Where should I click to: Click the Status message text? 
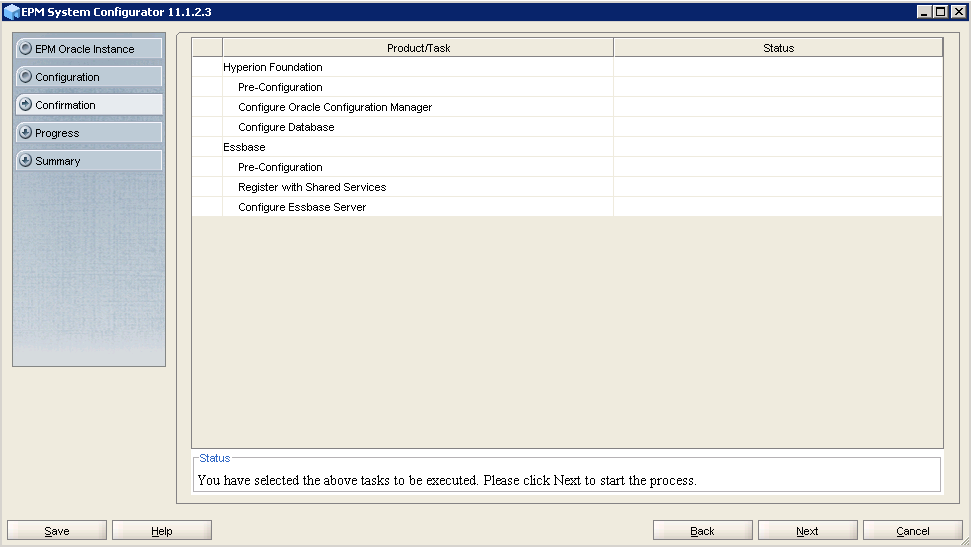pyautogui.click(x=446, y=480)
